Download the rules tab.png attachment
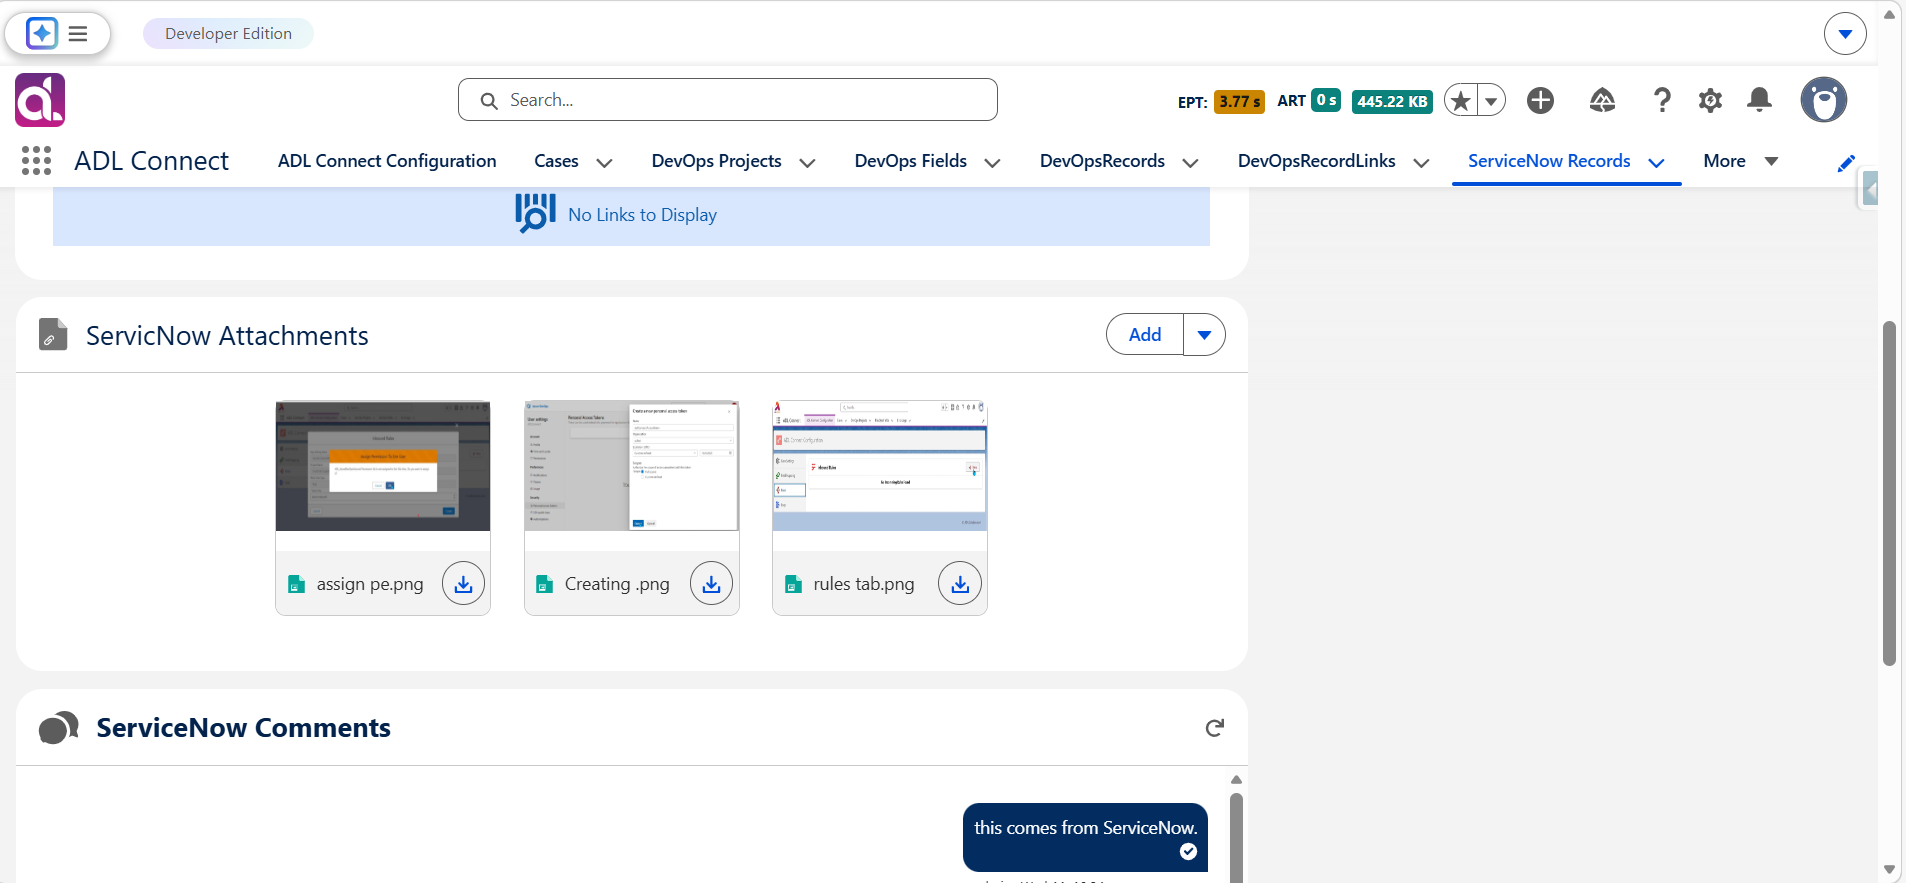Screen dimensions: 1906x883 point(960,584)
